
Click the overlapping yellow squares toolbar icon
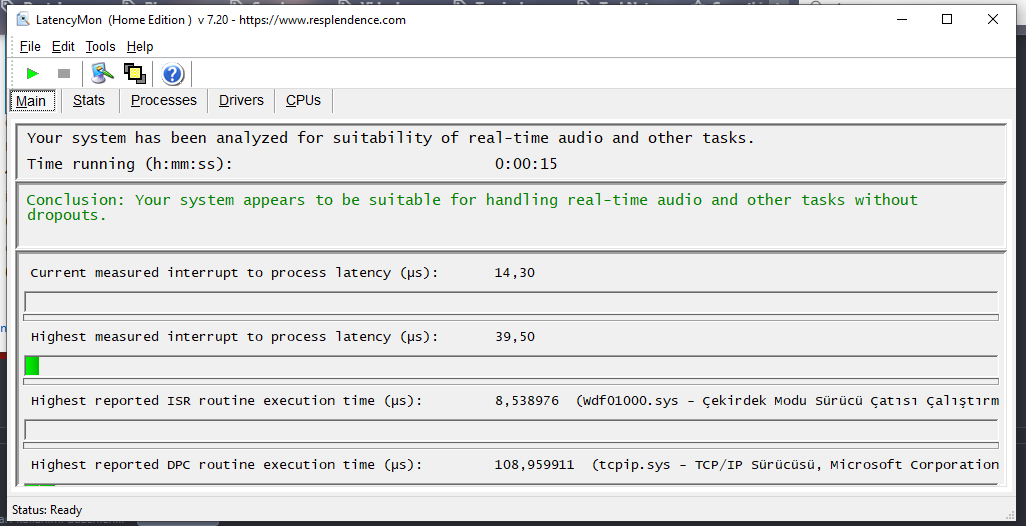134,73
